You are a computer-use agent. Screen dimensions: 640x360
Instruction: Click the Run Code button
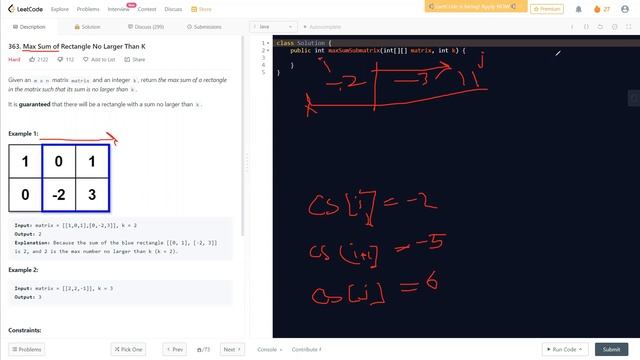pos(565,349)
